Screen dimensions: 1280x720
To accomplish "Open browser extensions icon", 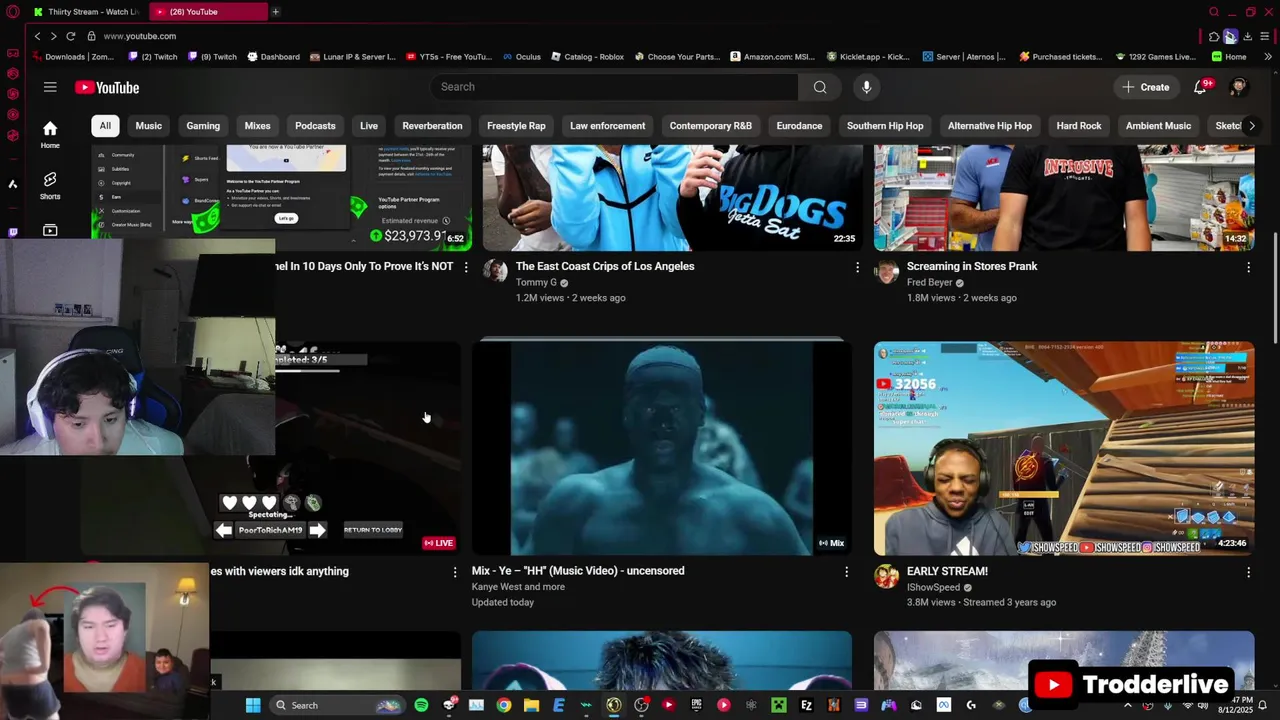I will coord(1214,36).
